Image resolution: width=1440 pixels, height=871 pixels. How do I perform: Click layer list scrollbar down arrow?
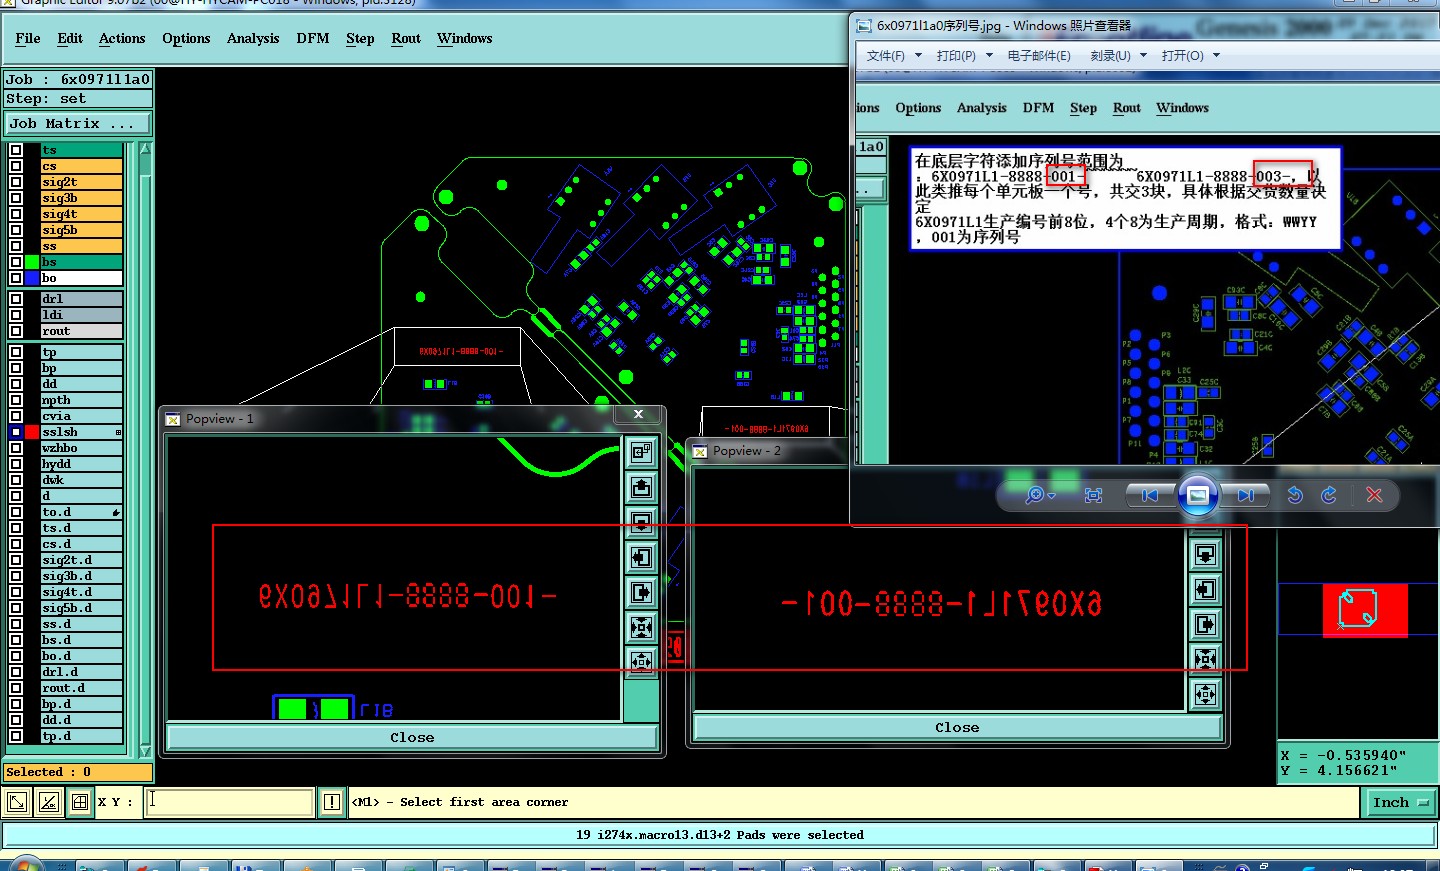145,751
